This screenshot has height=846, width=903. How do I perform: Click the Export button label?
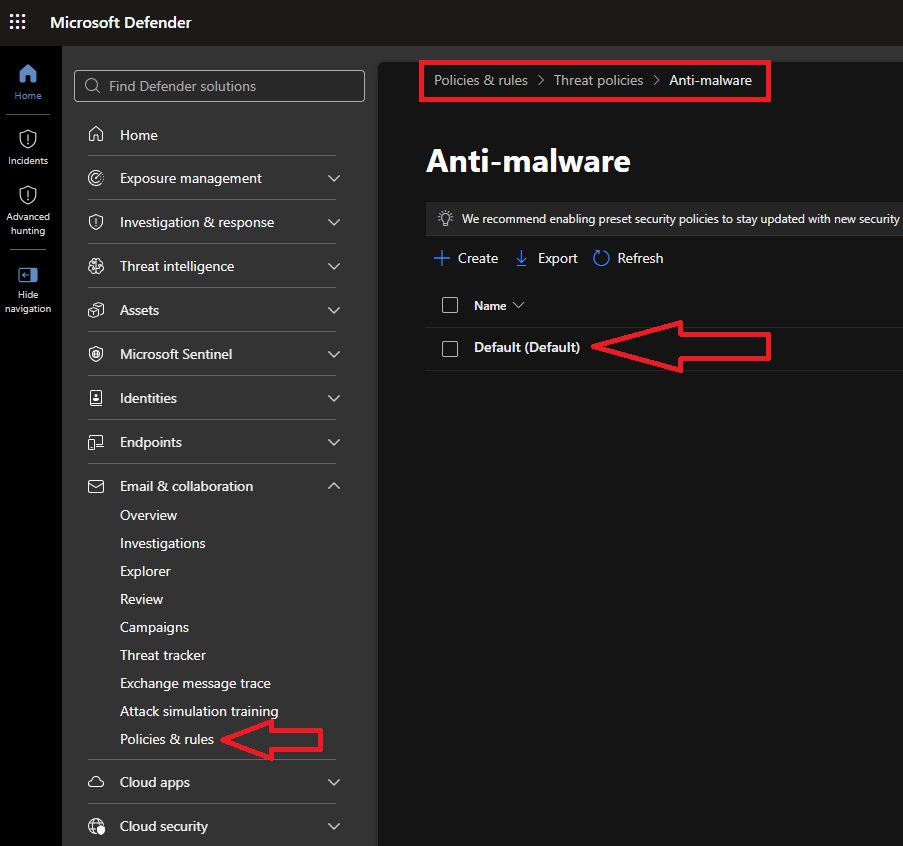[557, 258]
